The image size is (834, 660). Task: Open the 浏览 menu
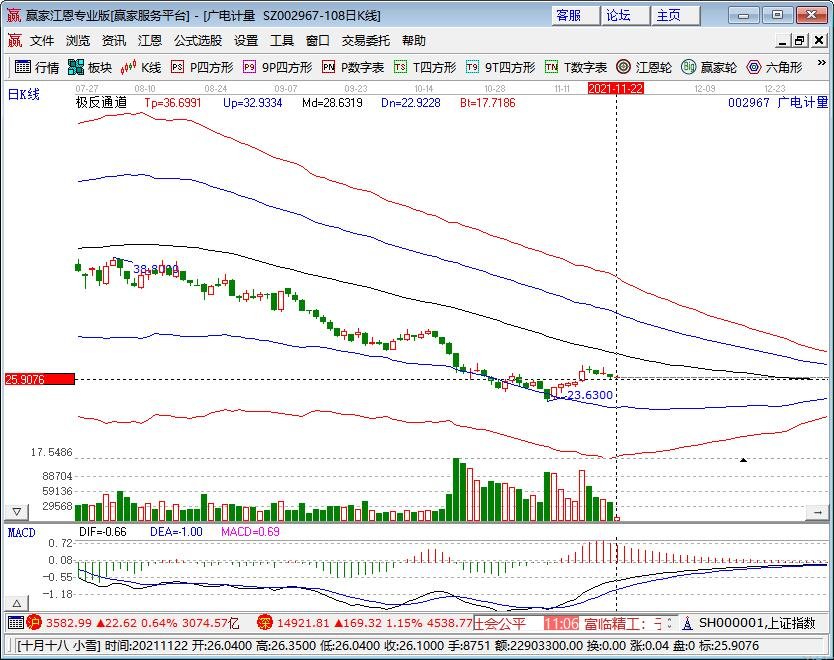point(78,40)
